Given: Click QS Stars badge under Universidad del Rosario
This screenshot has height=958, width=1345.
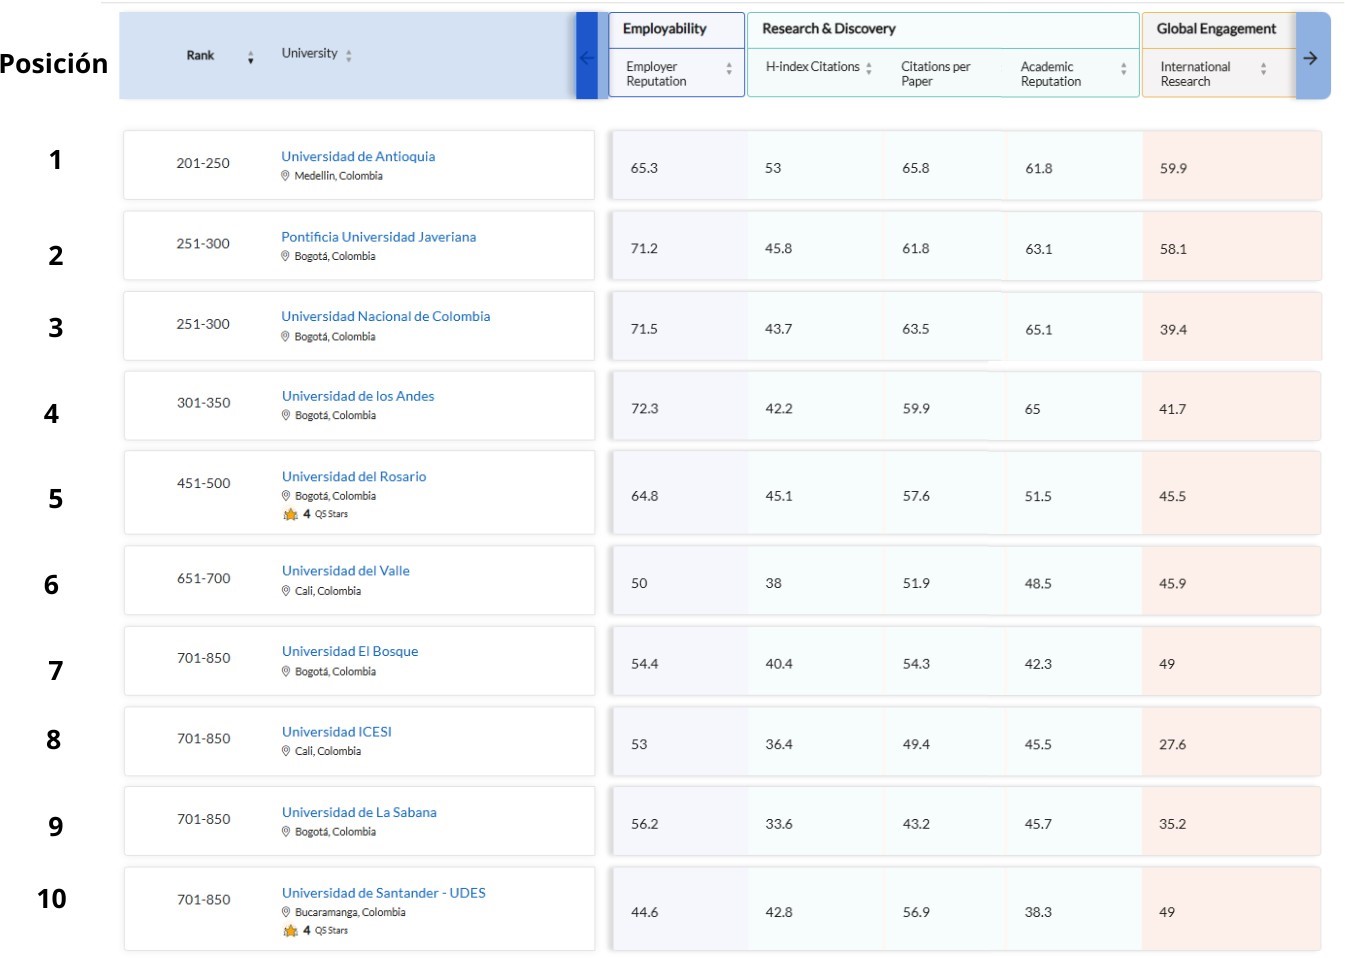Looking at the screenshot, I should [x=316, y=514].
